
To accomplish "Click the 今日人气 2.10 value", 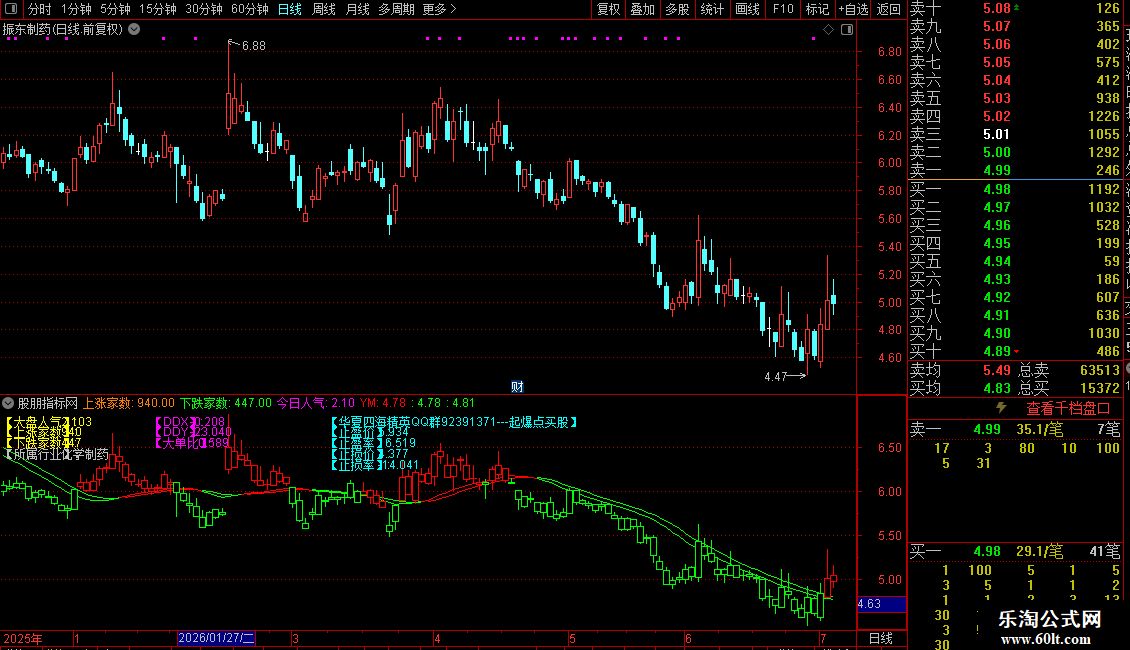I will pyautogui.click(x=316, y=403).
